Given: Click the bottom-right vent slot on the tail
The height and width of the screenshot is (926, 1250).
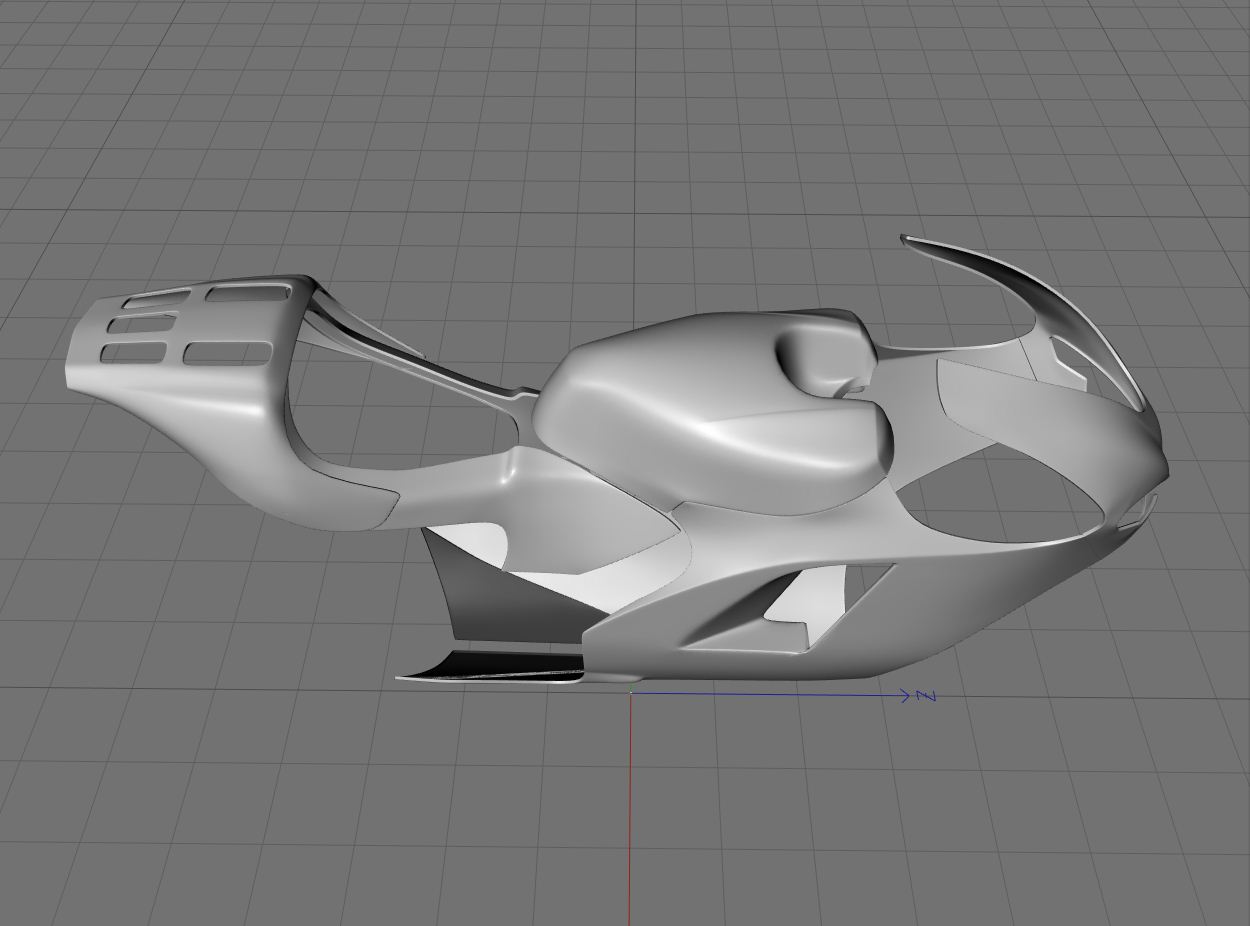Looking at the screenshot, I should [228, 352].
